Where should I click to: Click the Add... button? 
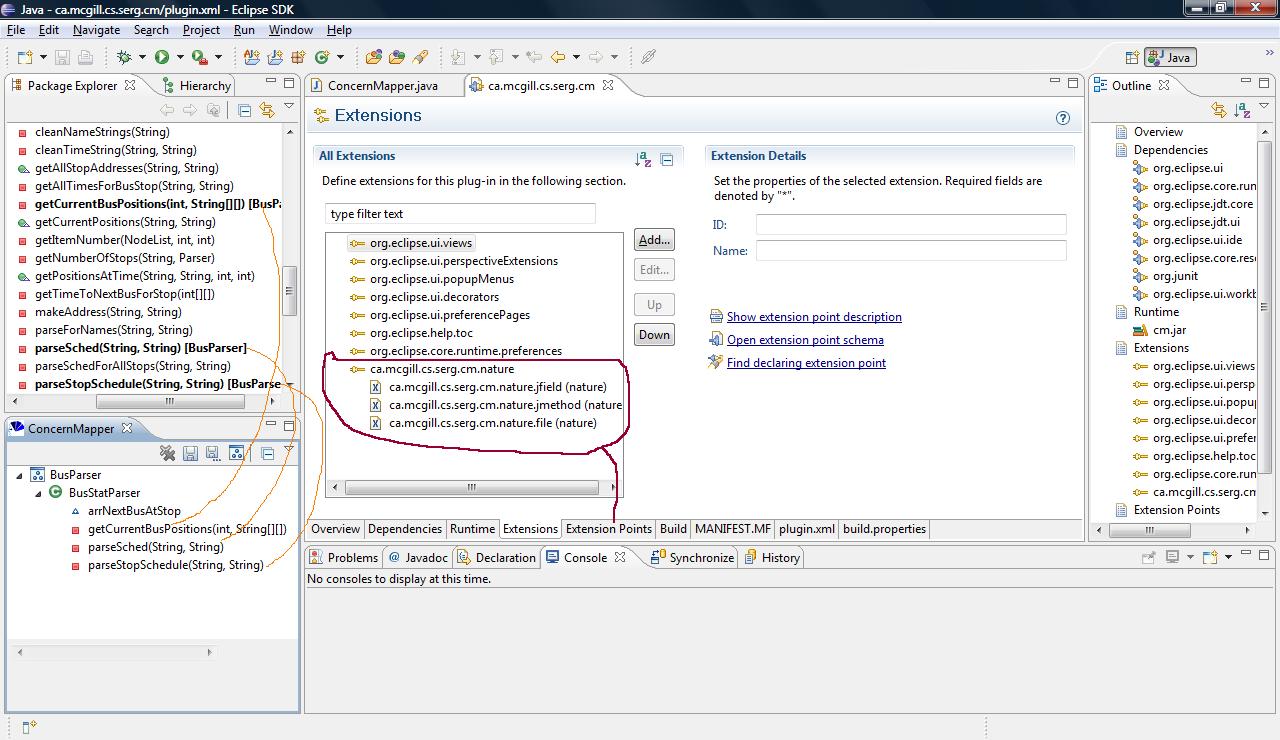point(654,240)
